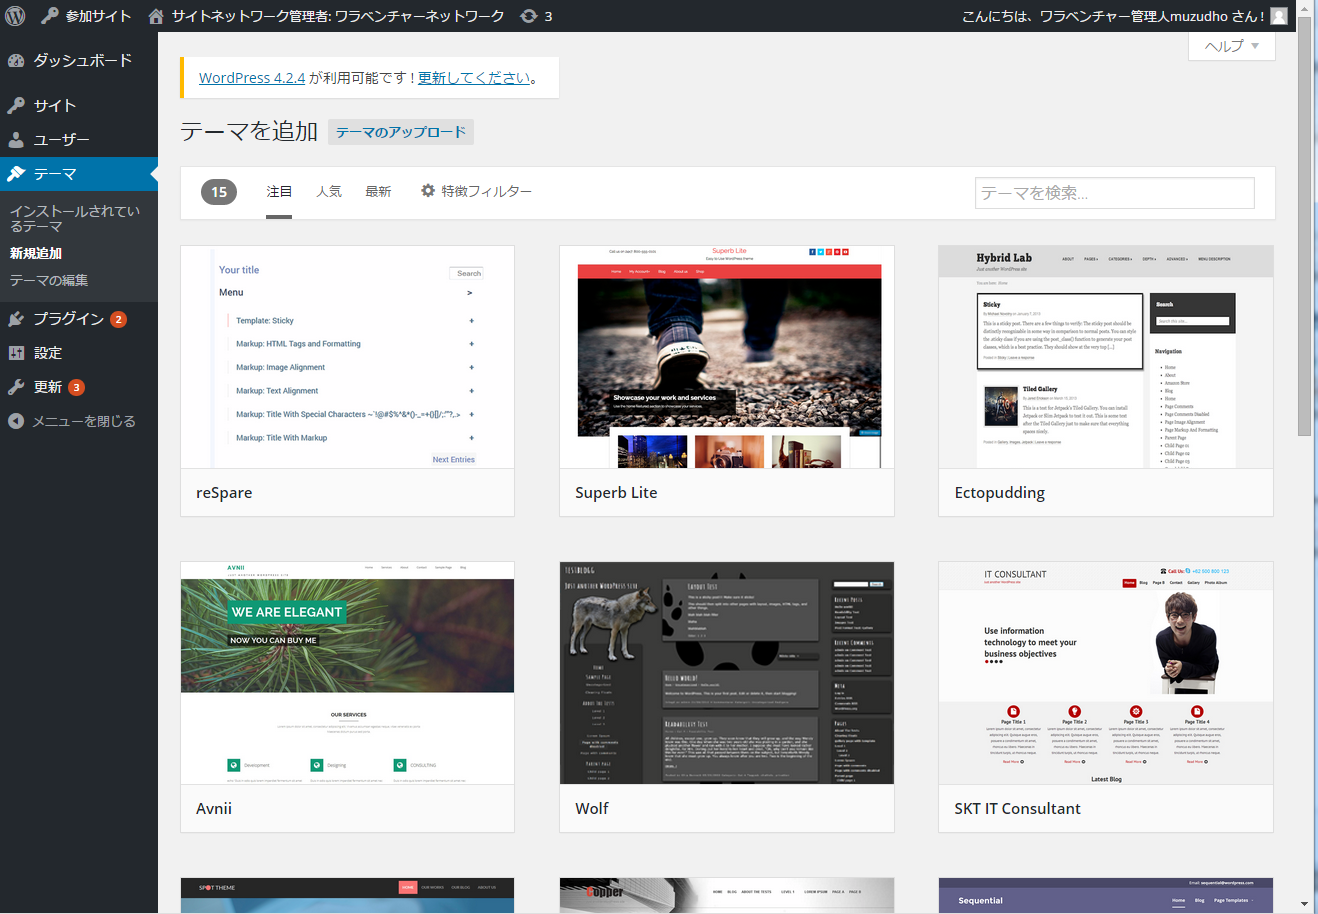Click the theme count badge 15
Viewport: 1318px width, 914px height.
(x=219, y=192)
